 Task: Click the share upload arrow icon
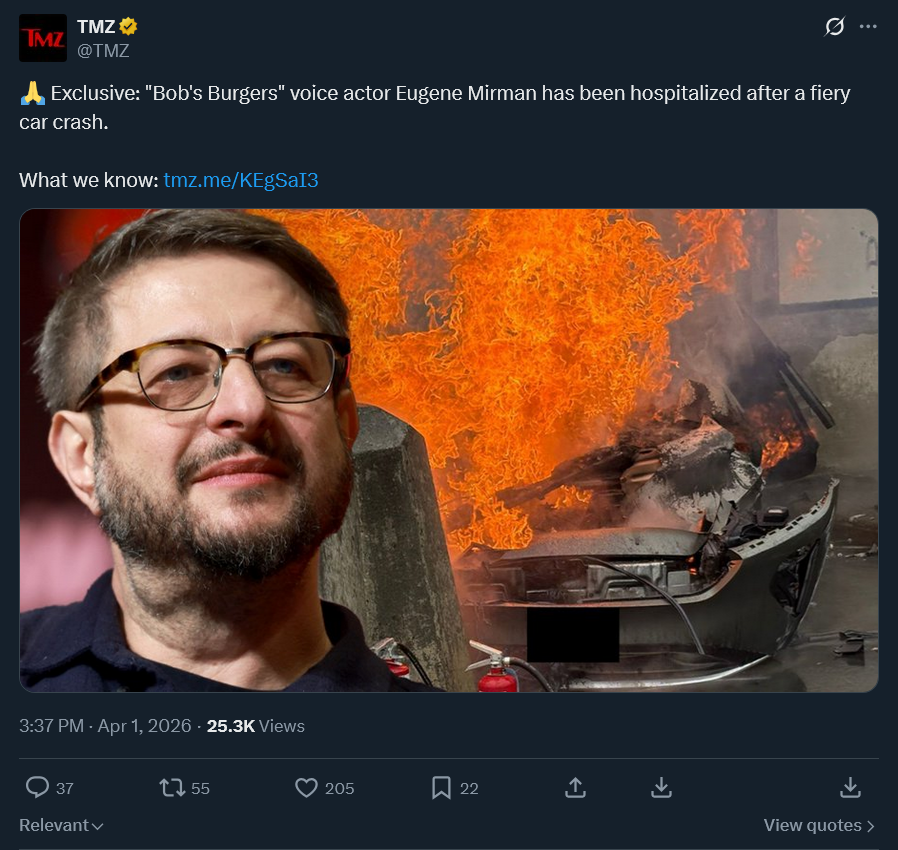coord(576,788)
